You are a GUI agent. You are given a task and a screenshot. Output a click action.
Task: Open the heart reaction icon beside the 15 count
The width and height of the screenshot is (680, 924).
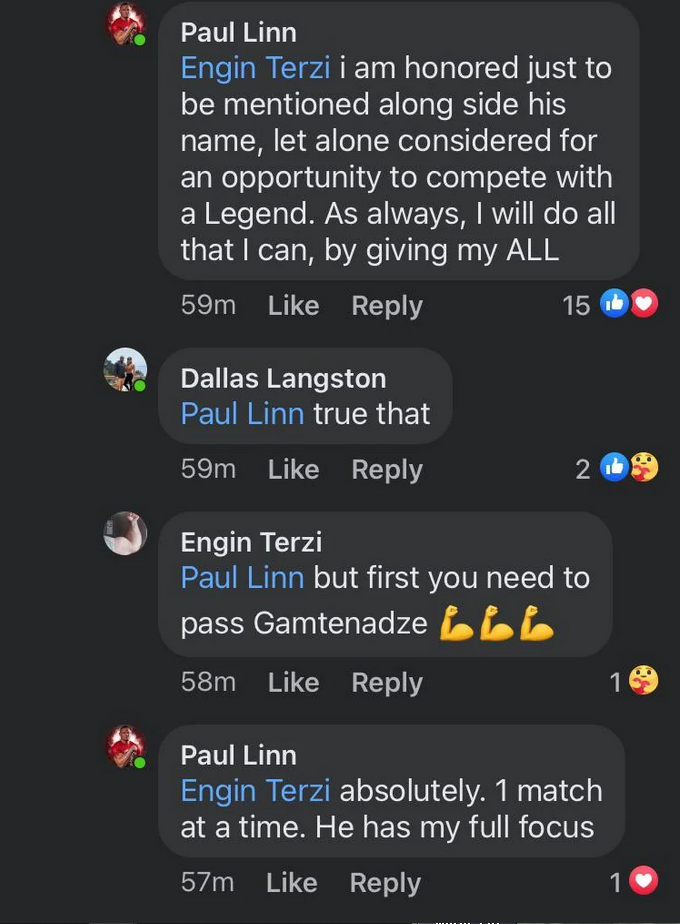(x=644, y=304)
